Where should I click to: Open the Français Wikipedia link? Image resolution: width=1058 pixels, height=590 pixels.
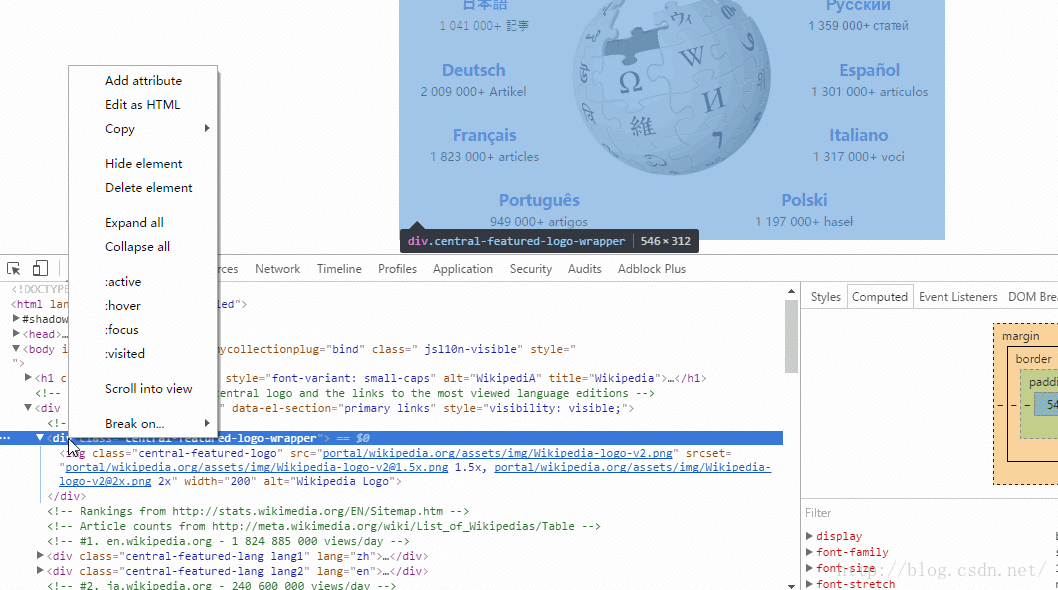coord(484,135)
